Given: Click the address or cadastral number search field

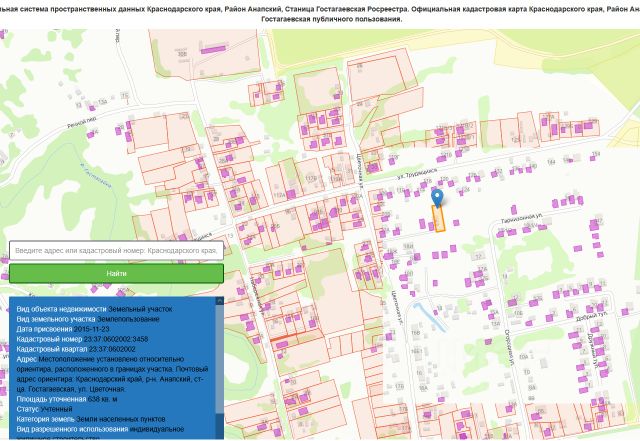Looking at the screenshot, I should pos(116,250).
